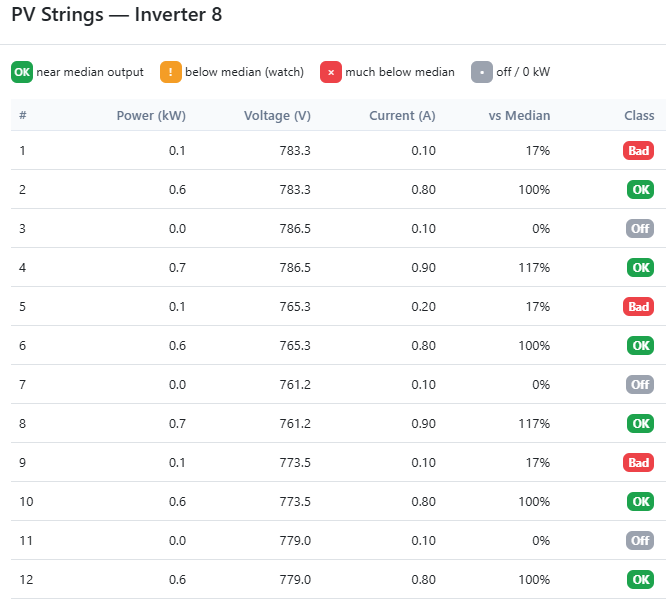
Task: Click the gray off / 0 kW icon
Action: 482,72
